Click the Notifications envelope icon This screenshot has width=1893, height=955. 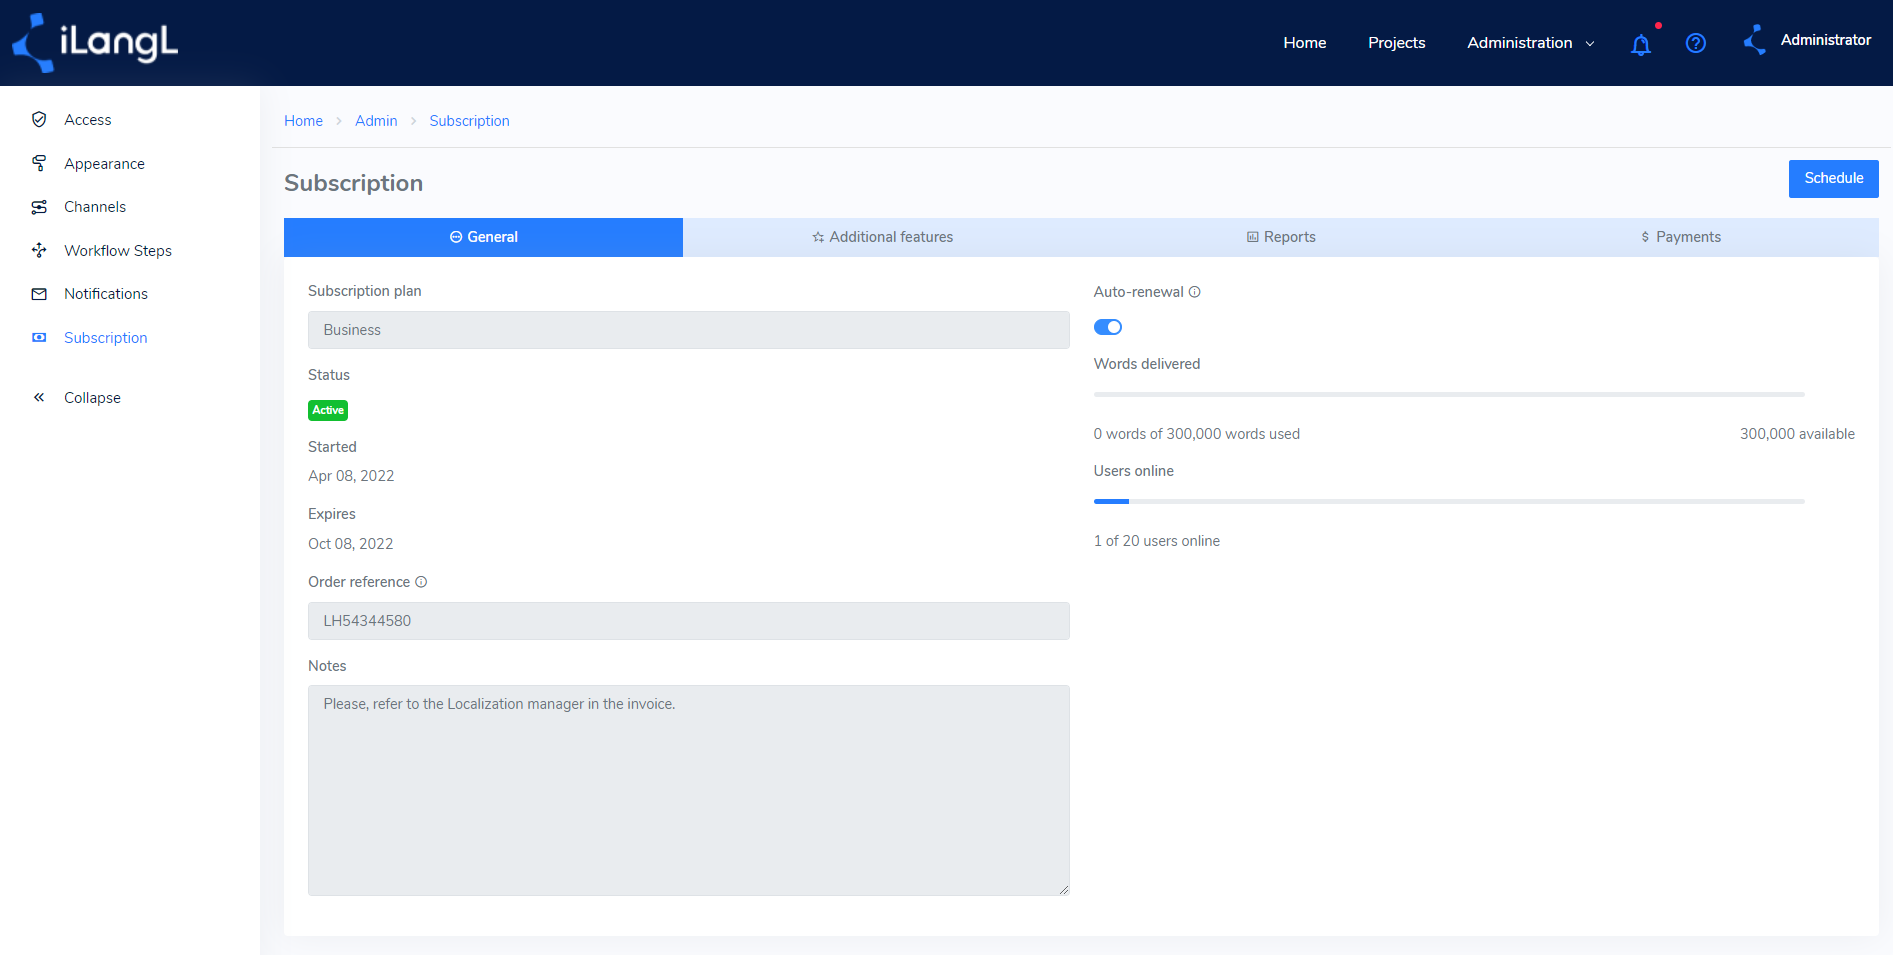(x=39, y=294)
